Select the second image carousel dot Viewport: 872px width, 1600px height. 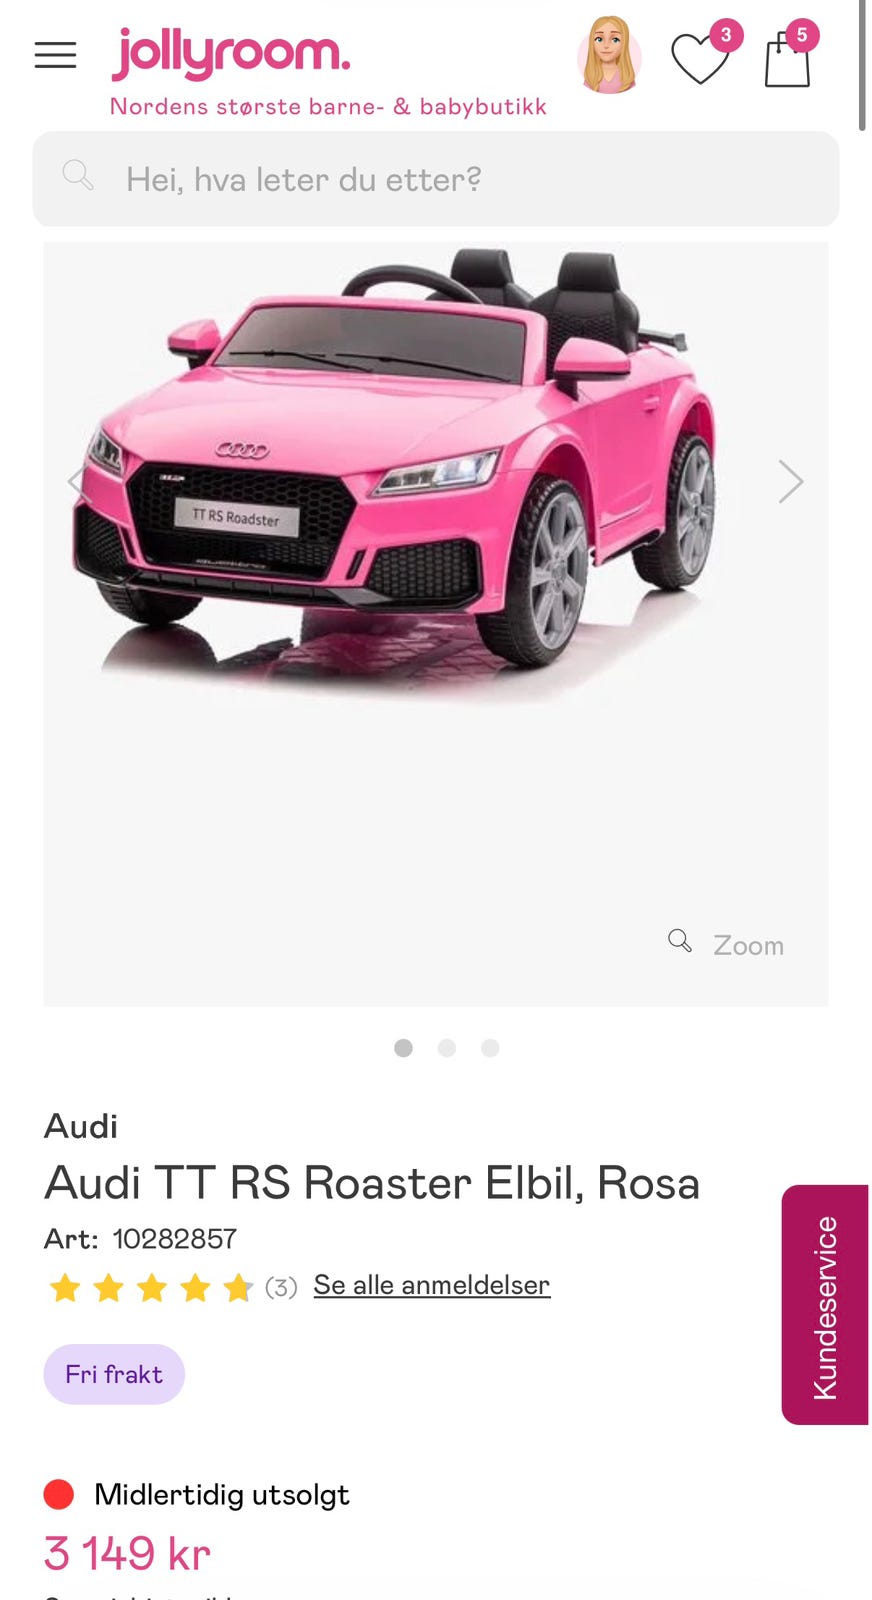coord(447,1048)
